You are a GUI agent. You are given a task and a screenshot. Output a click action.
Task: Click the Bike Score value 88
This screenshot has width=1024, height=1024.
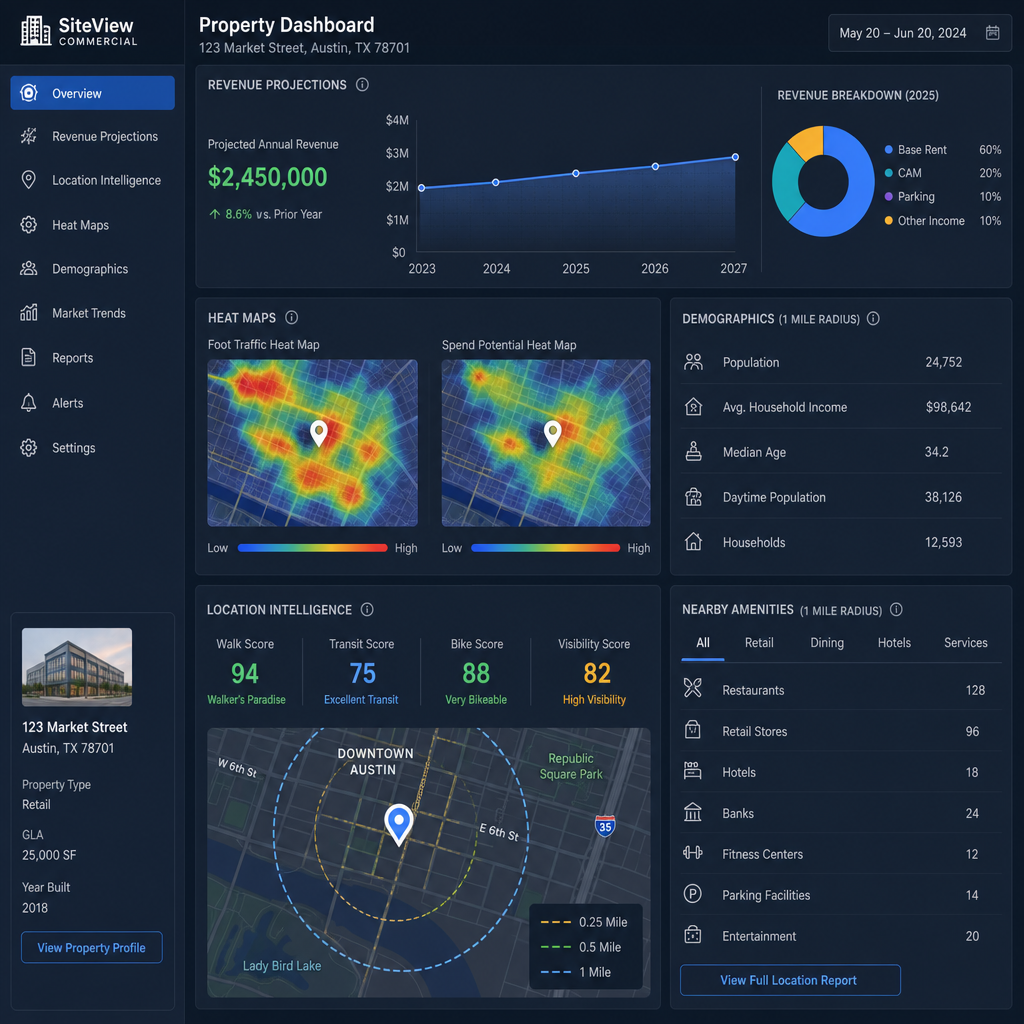point(476,673)
